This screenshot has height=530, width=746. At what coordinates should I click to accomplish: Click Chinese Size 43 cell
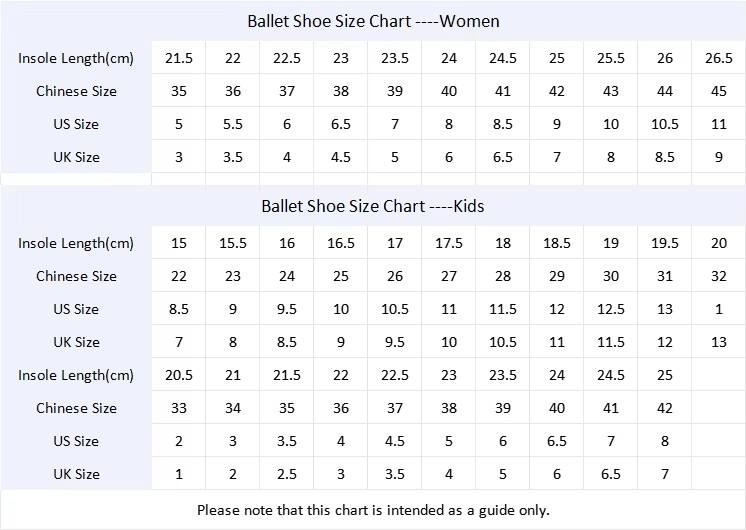tap(611, 91)
